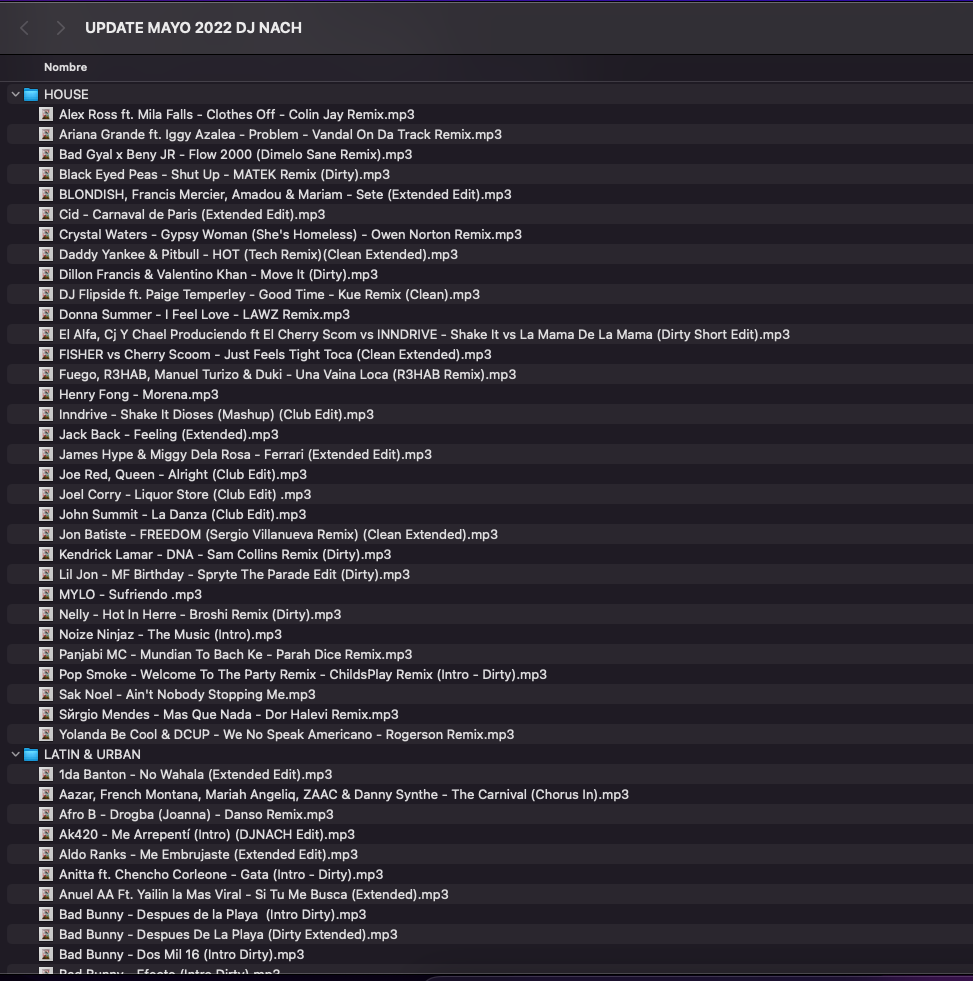The image size is (973, 981).
Task: Click mp3 icon for Inndrive Shake It Dioses
Action: (x=46, y=415)
